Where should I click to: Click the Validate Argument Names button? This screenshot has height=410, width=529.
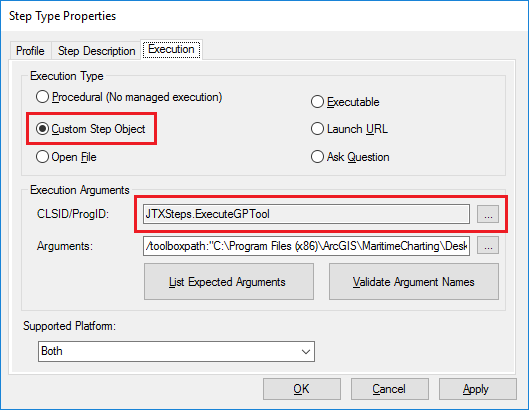[x=414, y=281]
